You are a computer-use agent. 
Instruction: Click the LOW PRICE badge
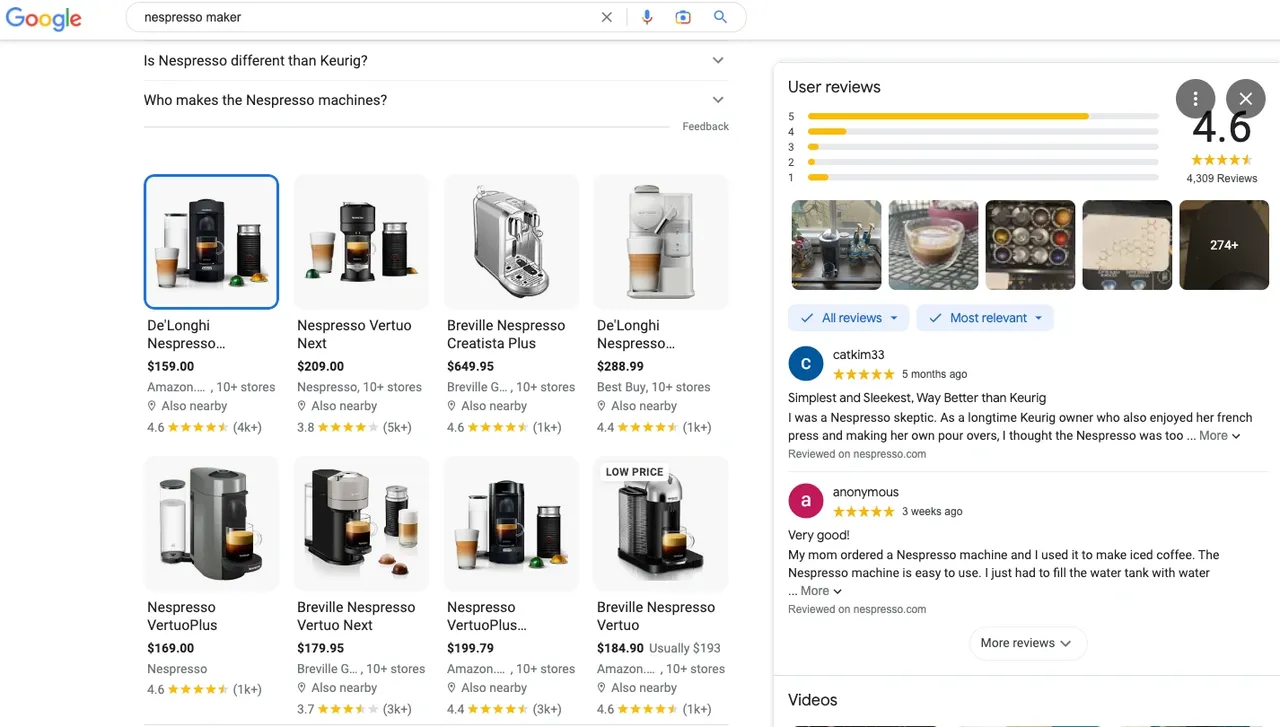point(634,472)
